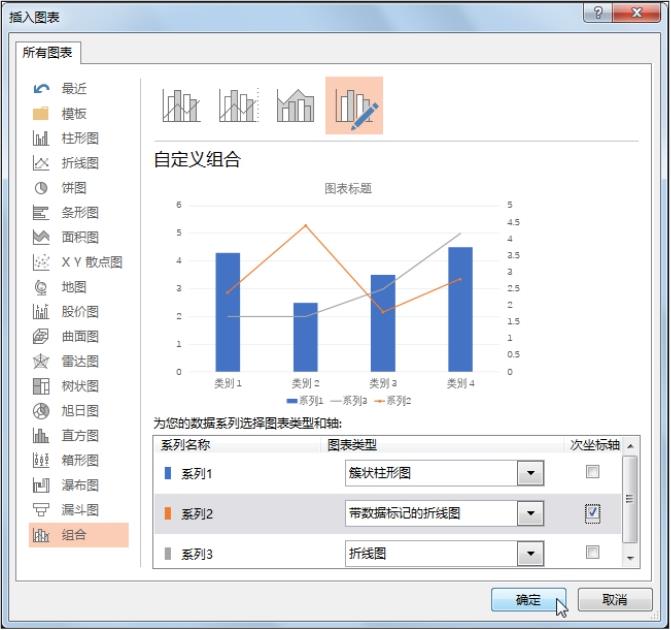Select 组合 in chart type list
Image resolution: width=671 pixels, height=630 pixels.
click(x=74, y=535)
